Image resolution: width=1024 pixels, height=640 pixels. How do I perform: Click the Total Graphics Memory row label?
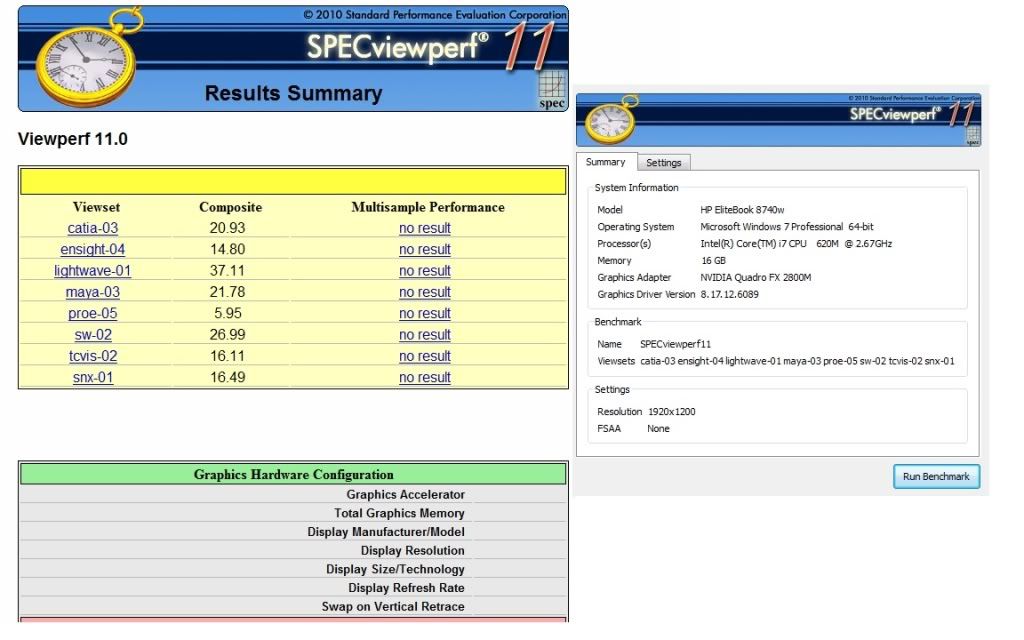[399, 513]
